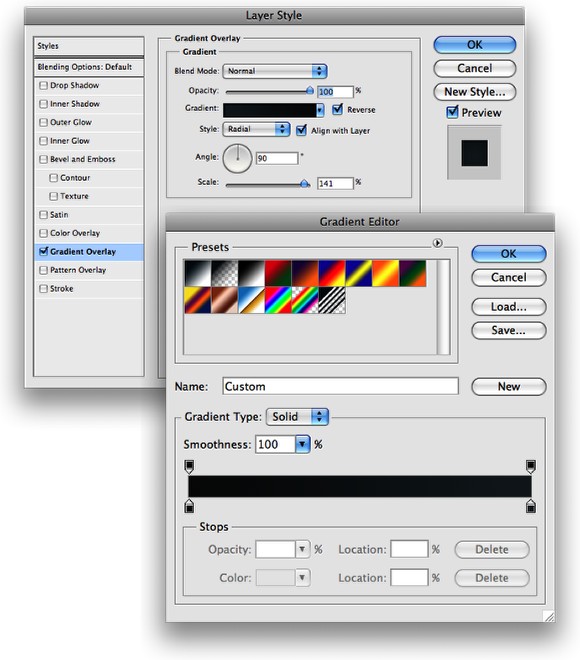Click the Angle dial in Layer Style
The image size is (580, 660).
pyautogui.click(x=237, y=158)
